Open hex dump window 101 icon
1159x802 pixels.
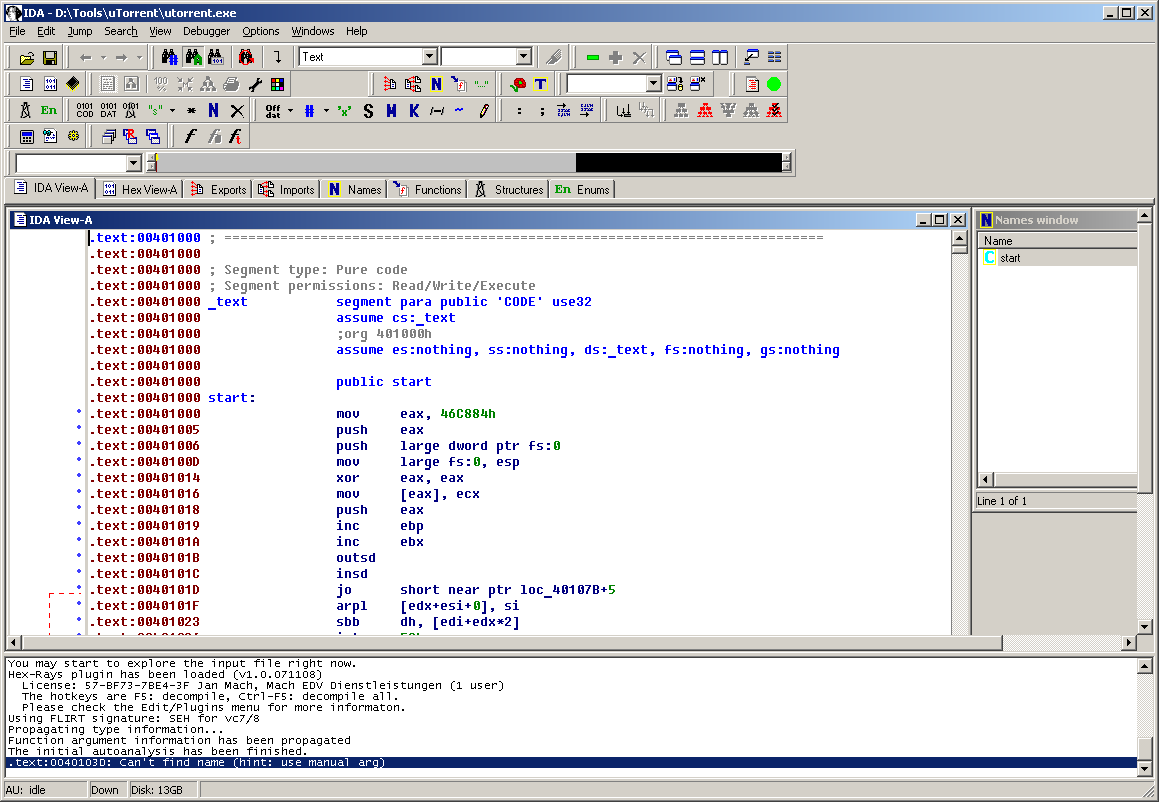[x=50, y=84]
